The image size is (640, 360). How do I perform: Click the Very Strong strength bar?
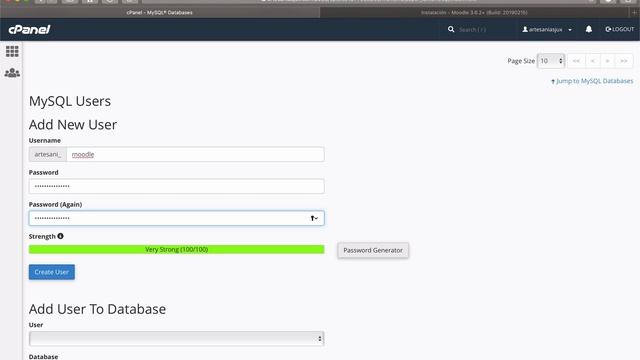(176, 249)
